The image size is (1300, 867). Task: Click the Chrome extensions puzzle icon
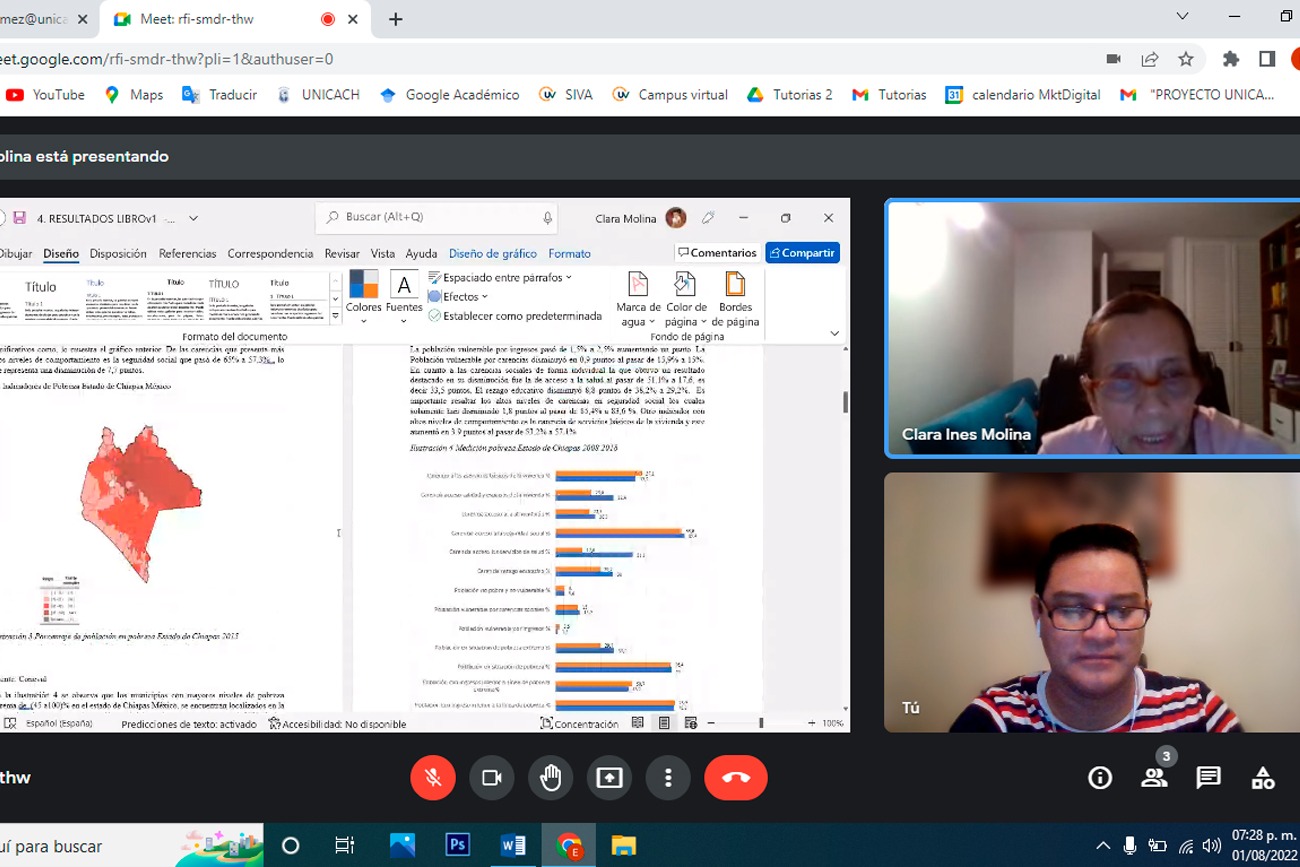click(x=1230, y=59)
